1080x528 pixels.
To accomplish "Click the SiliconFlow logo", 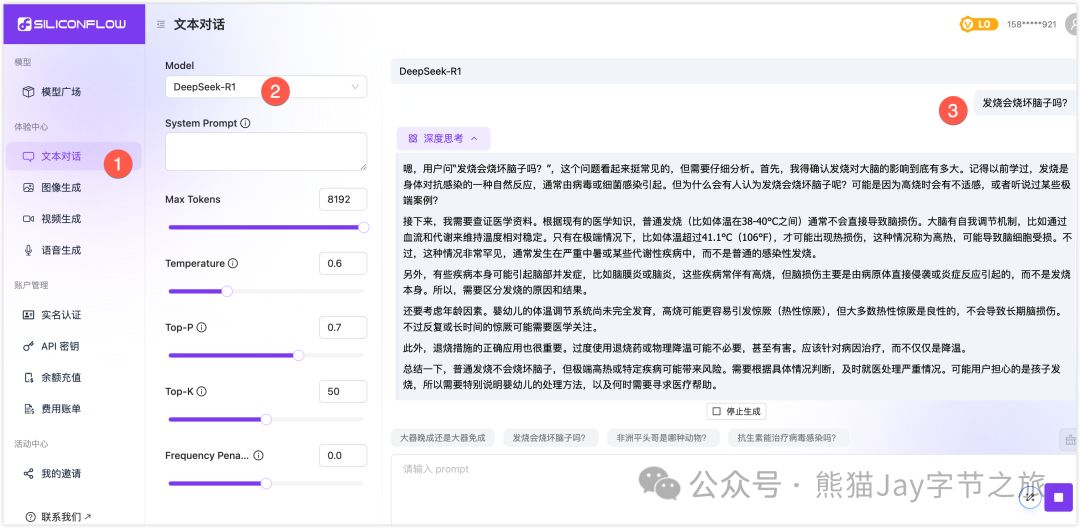I will pos(72,24).
